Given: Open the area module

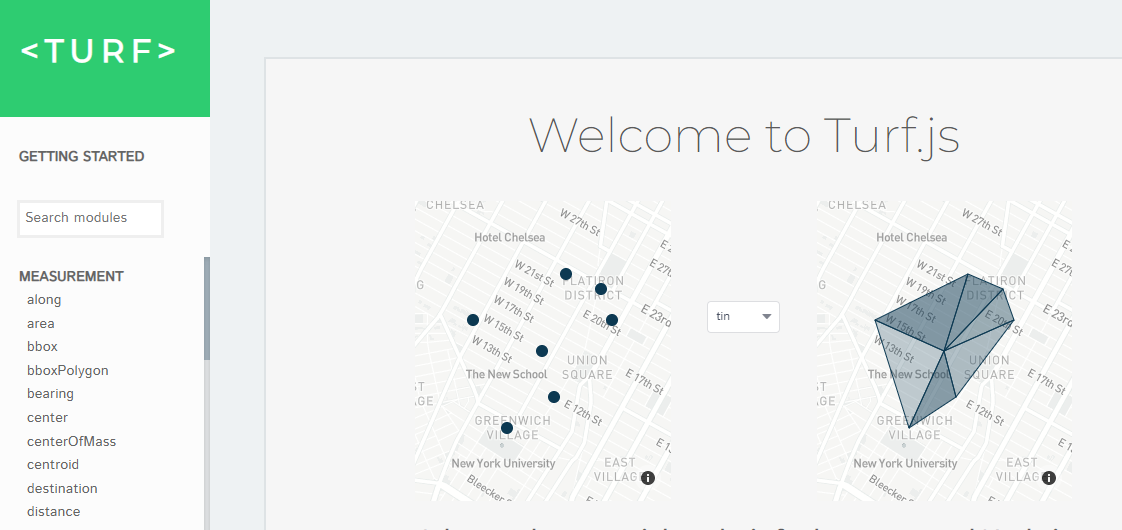Looking at the screenshot, I should [41, 323].
